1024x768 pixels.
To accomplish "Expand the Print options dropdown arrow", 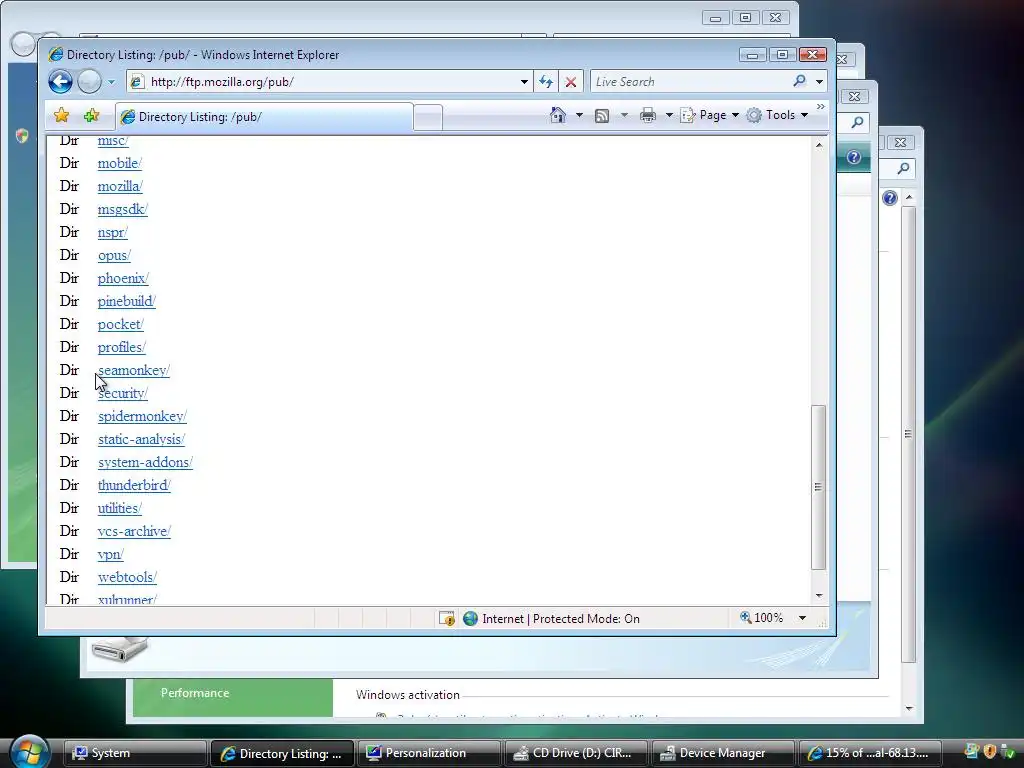I will (x=669, y=116).
